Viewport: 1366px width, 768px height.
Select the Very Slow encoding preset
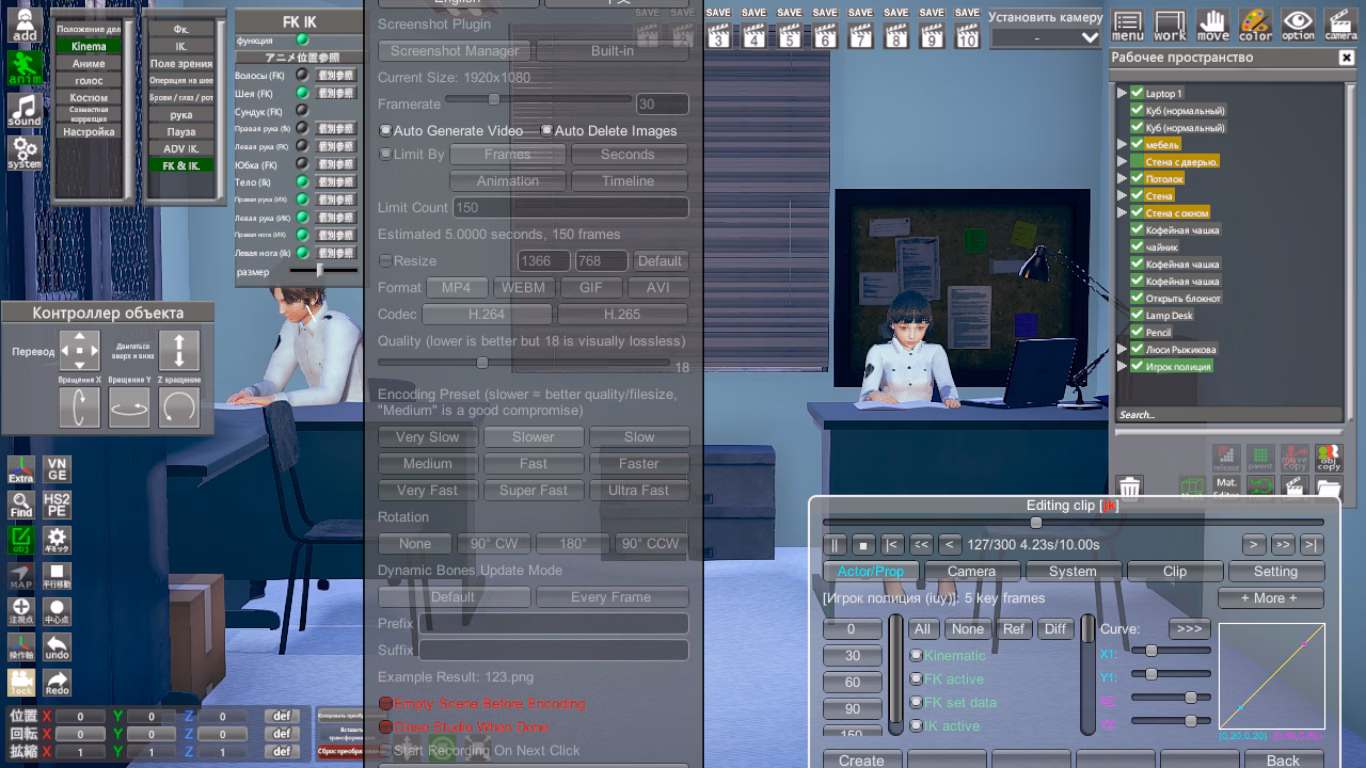(x=428, y=437)
